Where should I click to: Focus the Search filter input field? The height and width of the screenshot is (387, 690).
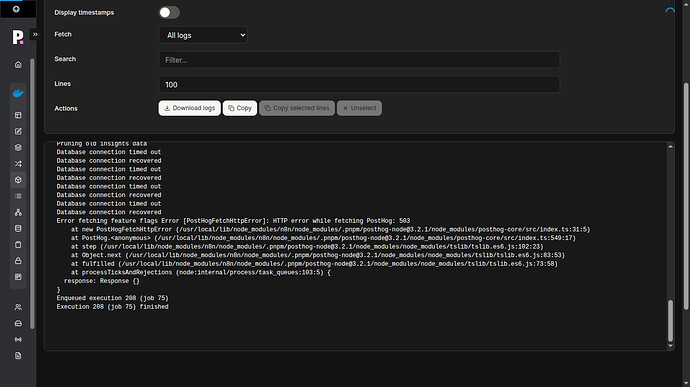(359, 60)
